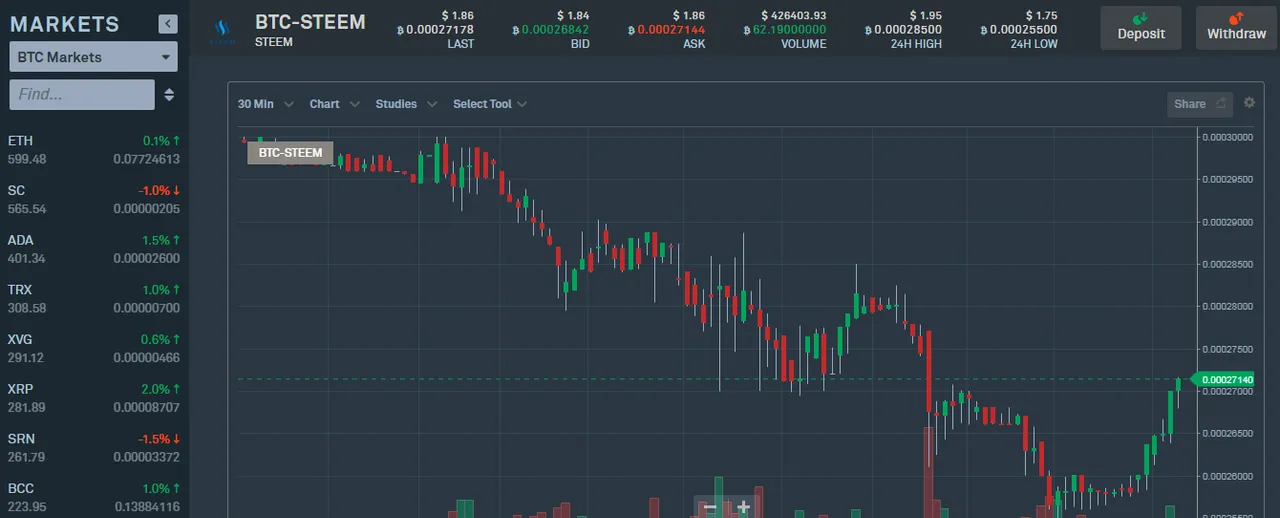Click the 24H LOW value 0.00025500

point(1018,30)
